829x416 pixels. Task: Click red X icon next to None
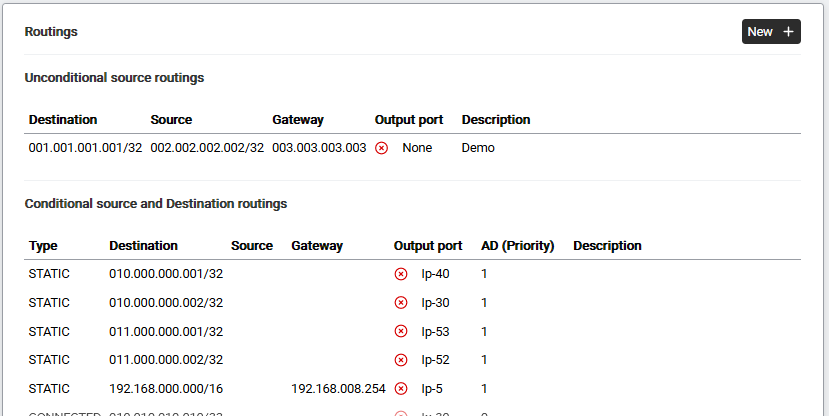click(x=381, y=148)
